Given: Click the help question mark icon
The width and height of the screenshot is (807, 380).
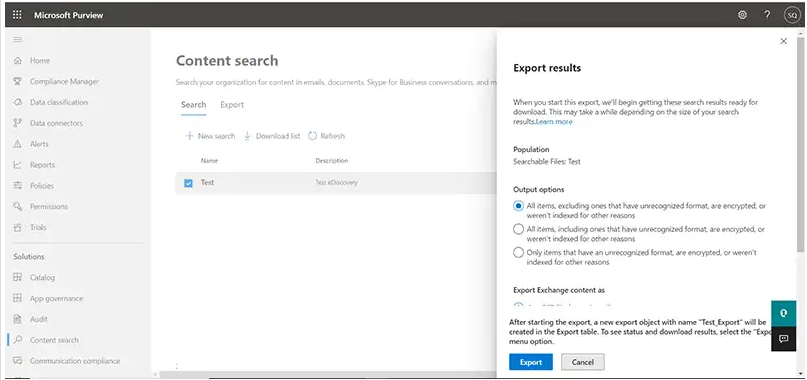Looking at the screenshot, I should pos(767,15).
